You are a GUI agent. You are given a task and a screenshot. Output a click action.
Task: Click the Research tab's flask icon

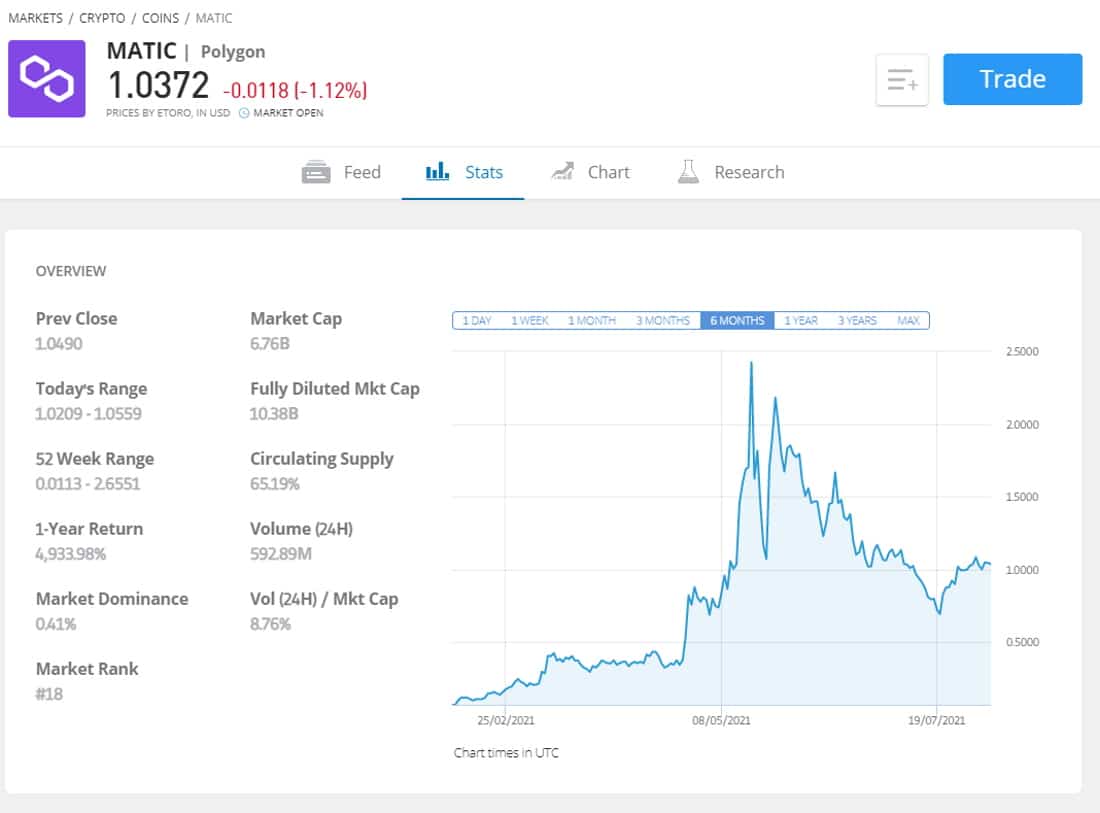[x=688, y=171]
